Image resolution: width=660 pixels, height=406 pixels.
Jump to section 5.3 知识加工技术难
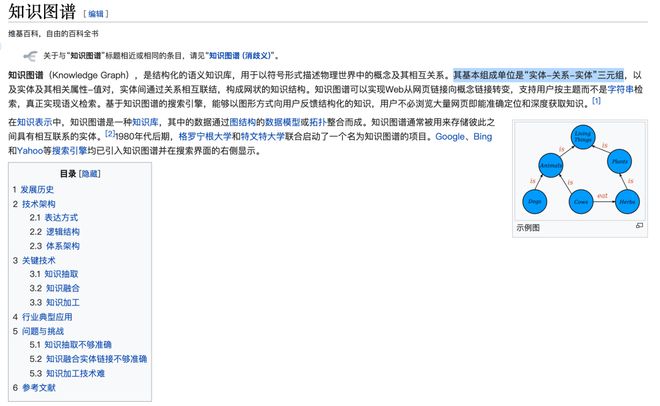(x=67, y=373)
